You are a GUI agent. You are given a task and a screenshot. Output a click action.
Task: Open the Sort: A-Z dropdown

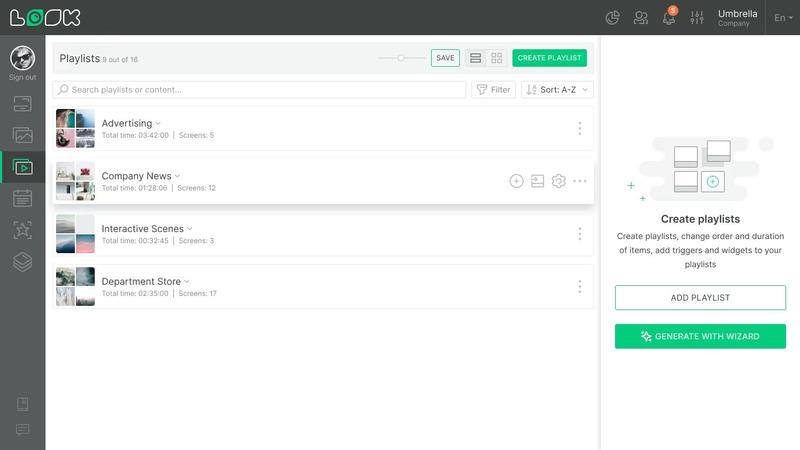click(557, 90)
